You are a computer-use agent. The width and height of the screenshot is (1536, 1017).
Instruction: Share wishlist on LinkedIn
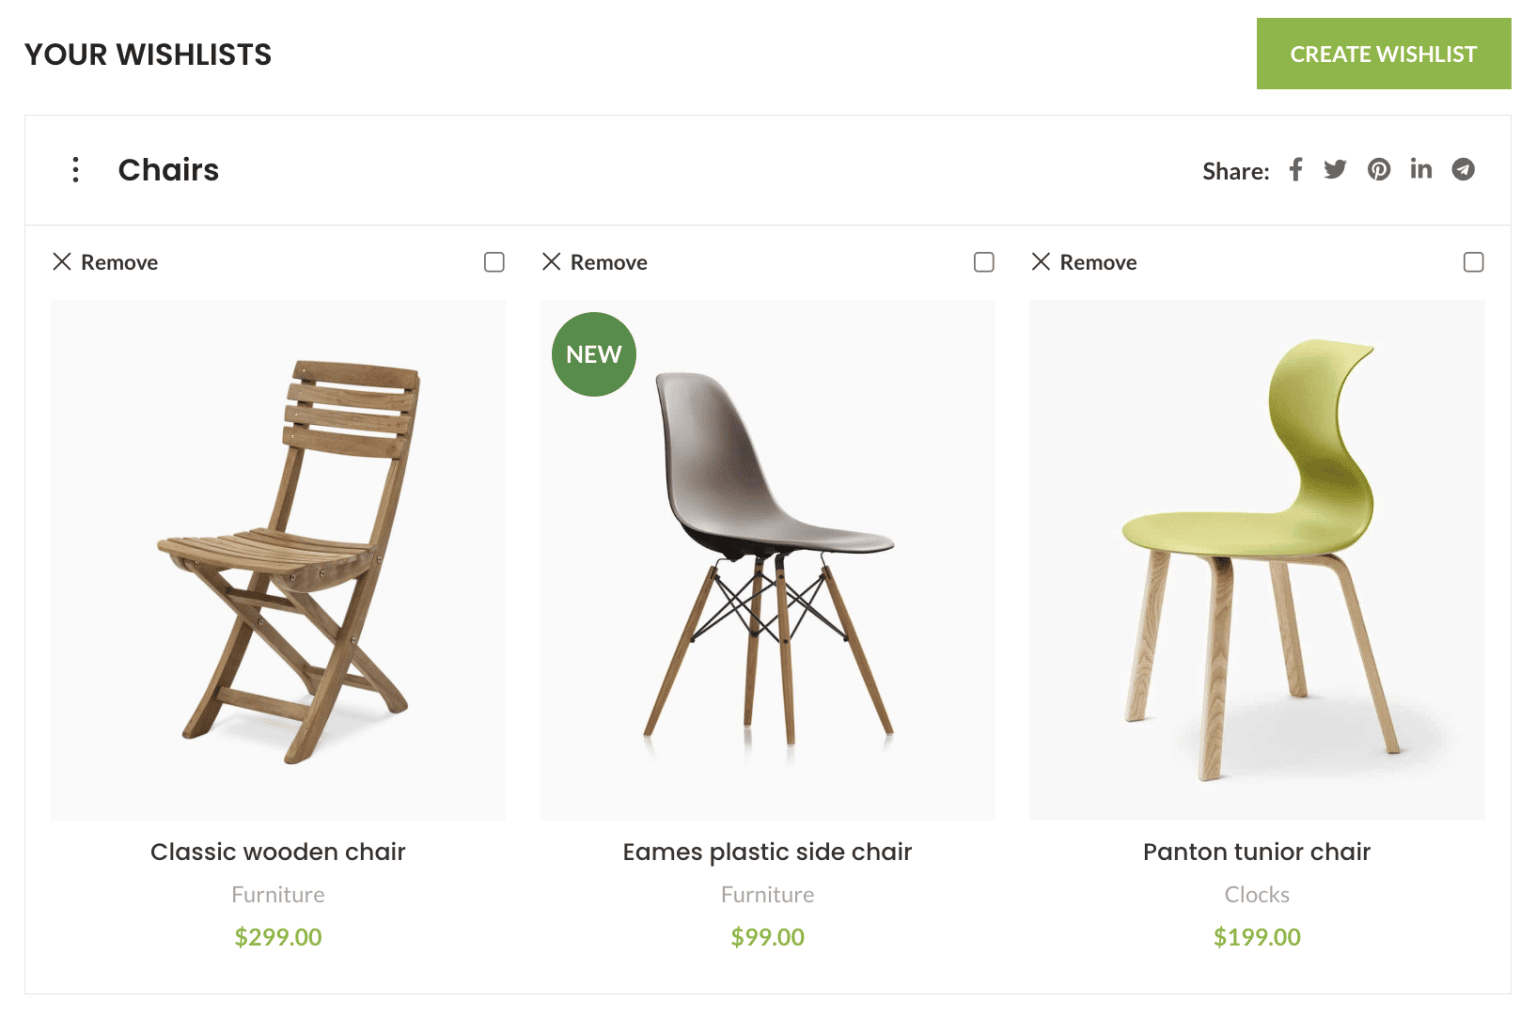[1421, 169]
